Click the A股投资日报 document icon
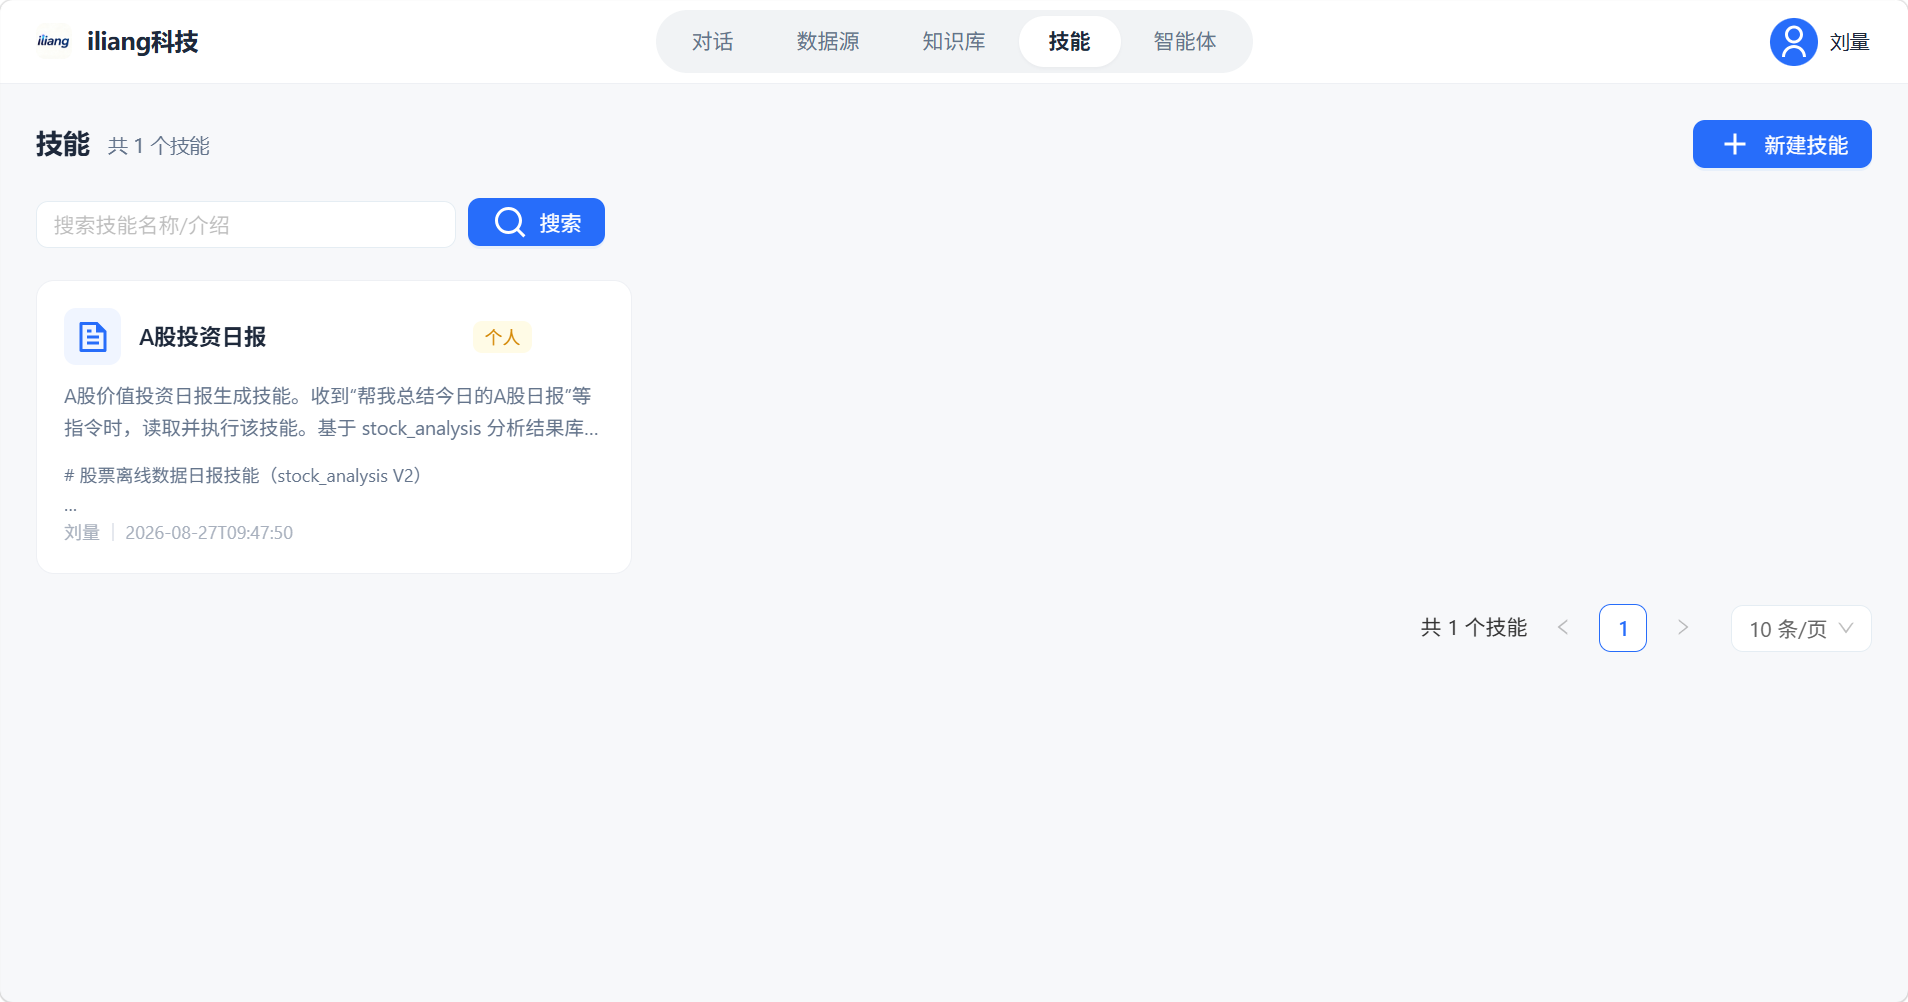1908x1002 pixels. (x=92, y=337)
